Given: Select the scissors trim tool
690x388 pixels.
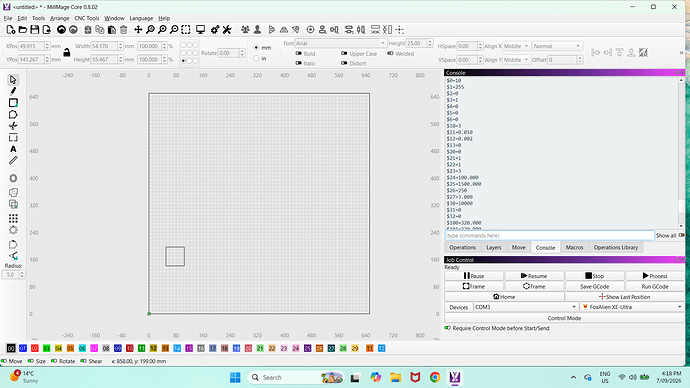Looking at the screenshot, I should 13,126.
